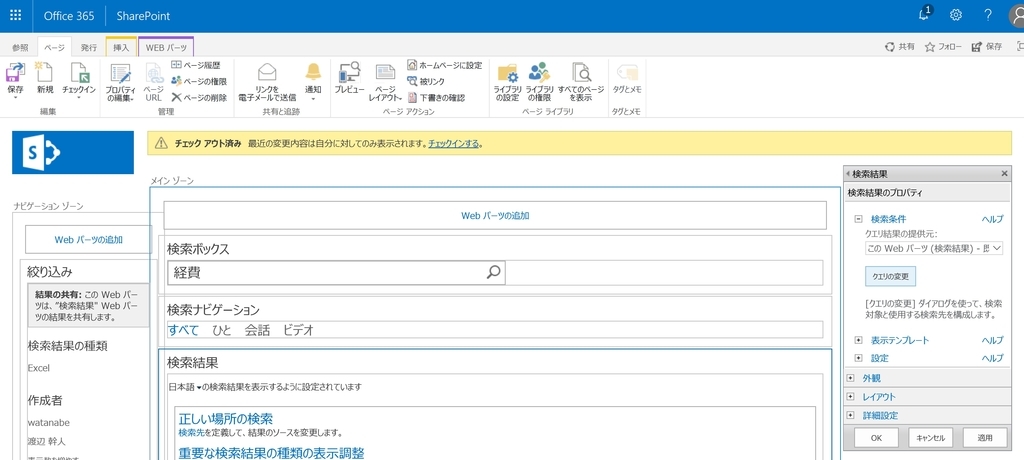
Task: Expand the 詳細設定 section
Action: (850, 416)
